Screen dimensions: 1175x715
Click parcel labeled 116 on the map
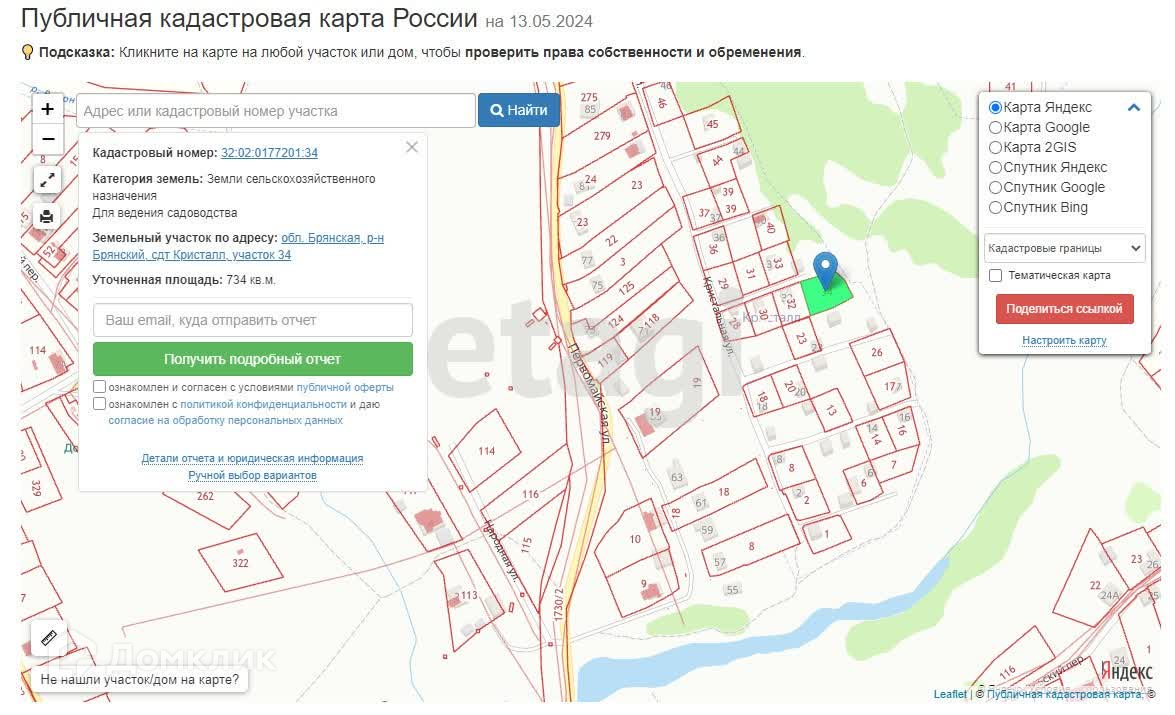(x=531, y=494)
